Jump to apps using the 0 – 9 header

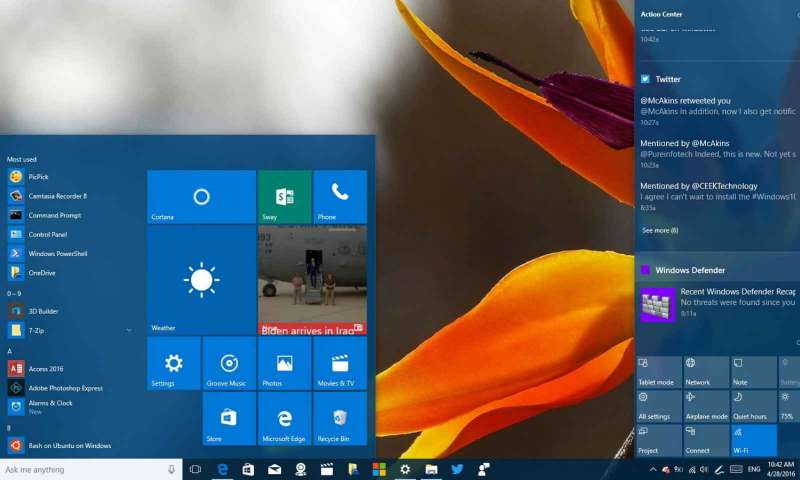(14, 293)
